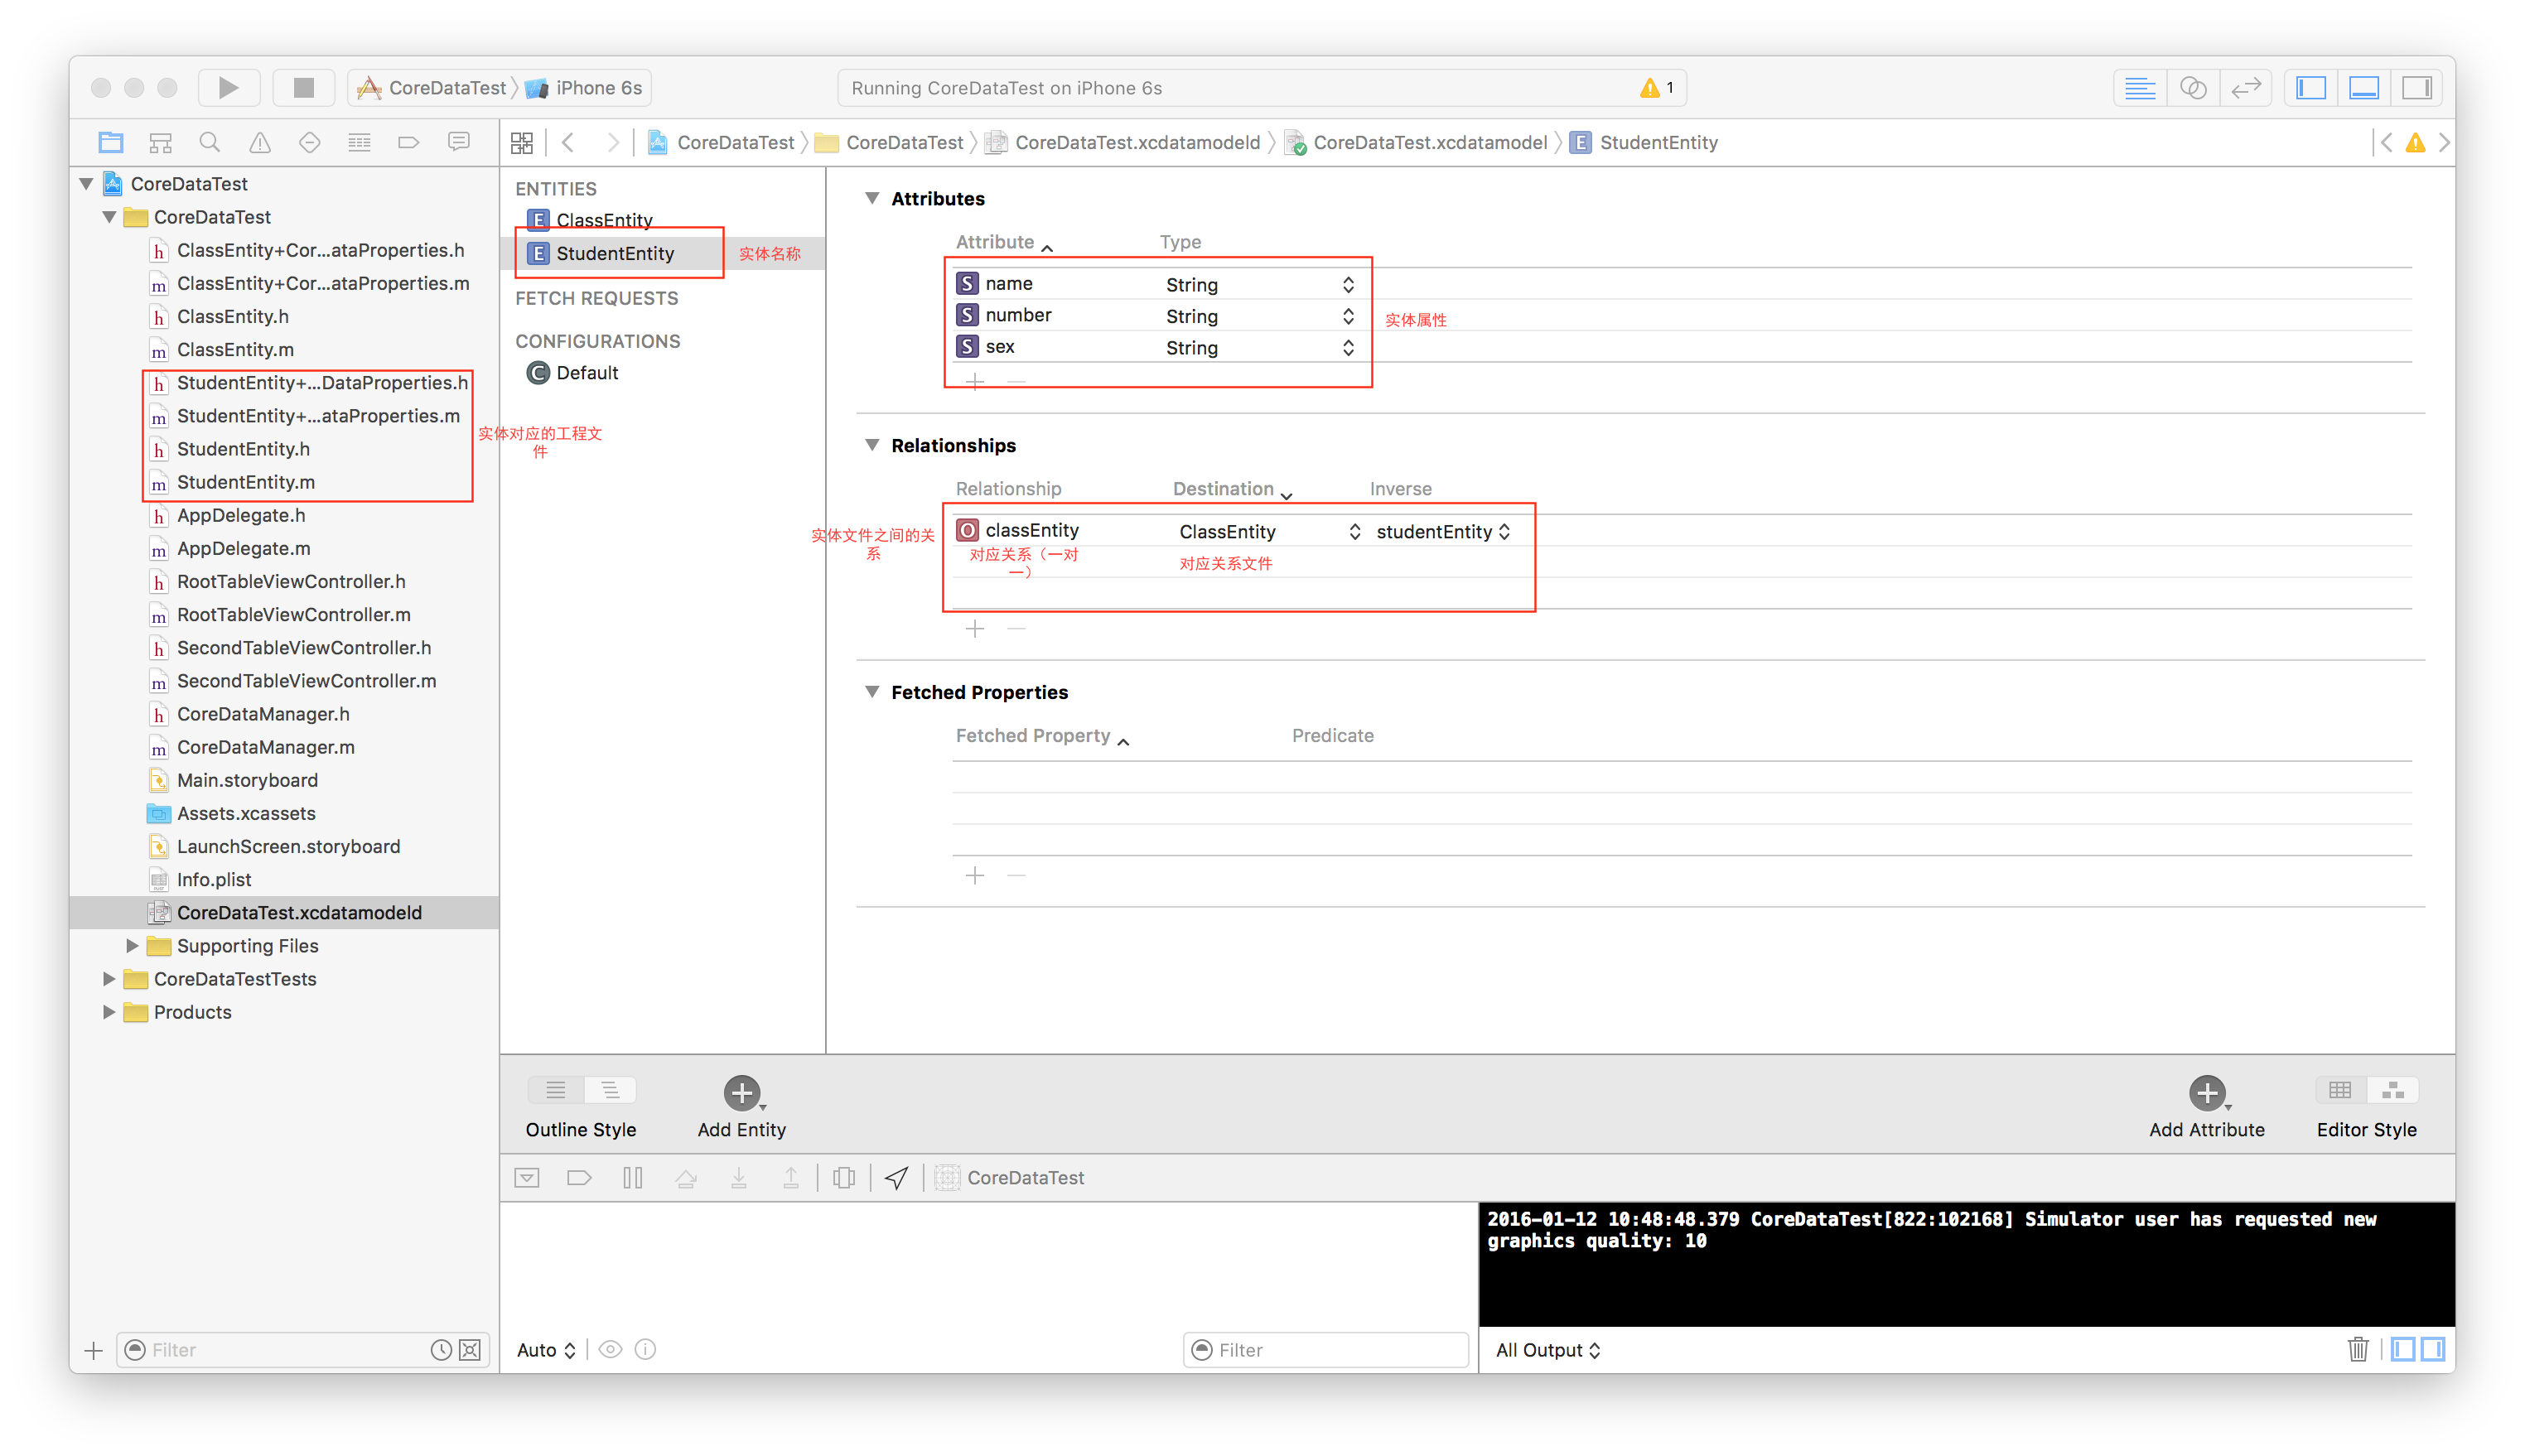Expand the Fetched Properties section
Screen dimensions: 2525x1456
877,690
